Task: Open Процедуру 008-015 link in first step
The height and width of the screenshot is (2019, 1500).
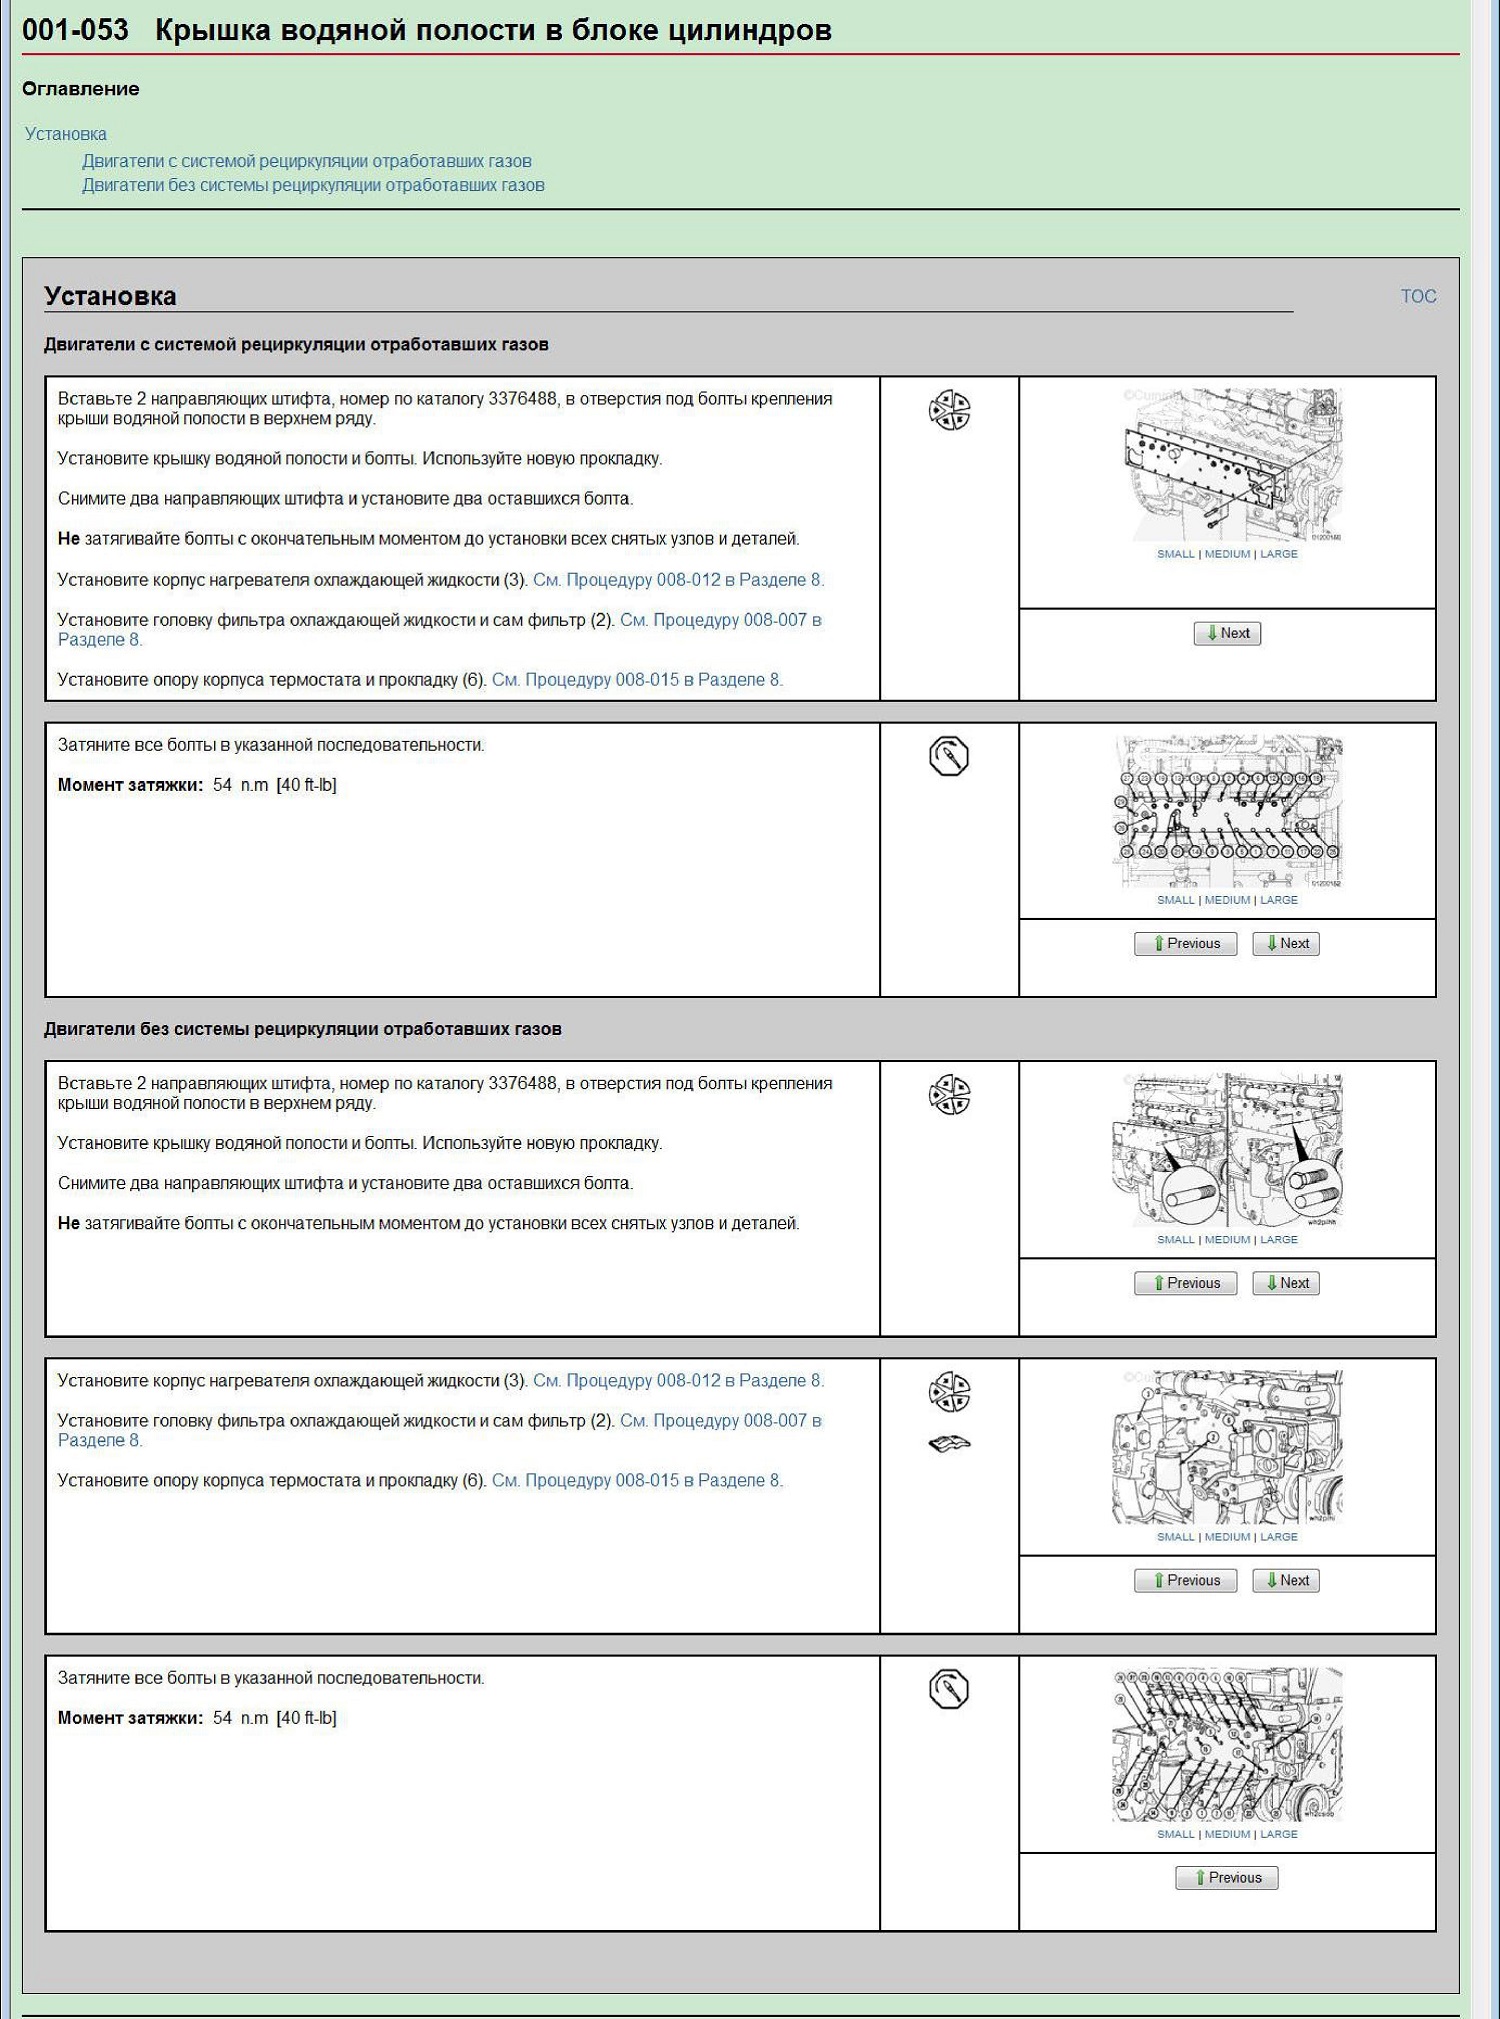Action: tap(637, 680)
